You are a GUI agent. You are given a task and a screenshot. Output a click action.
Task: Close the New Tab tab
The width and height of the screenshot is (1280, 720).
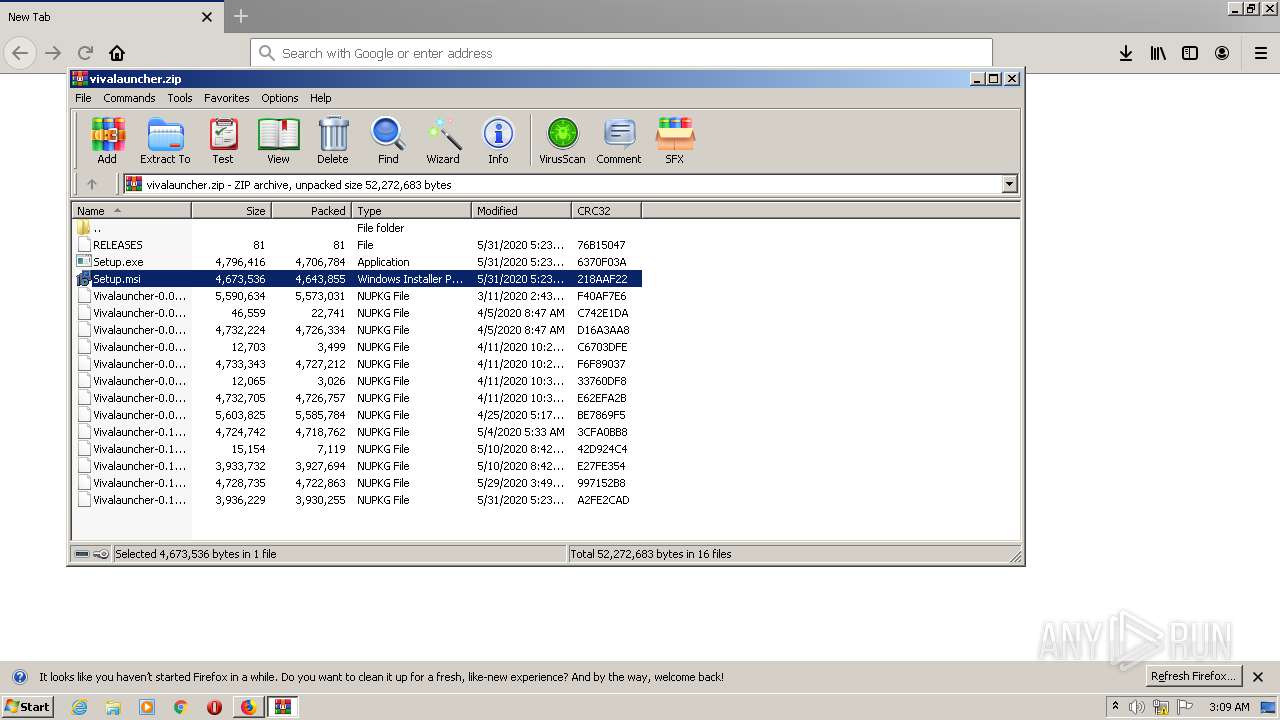point(207,17)
